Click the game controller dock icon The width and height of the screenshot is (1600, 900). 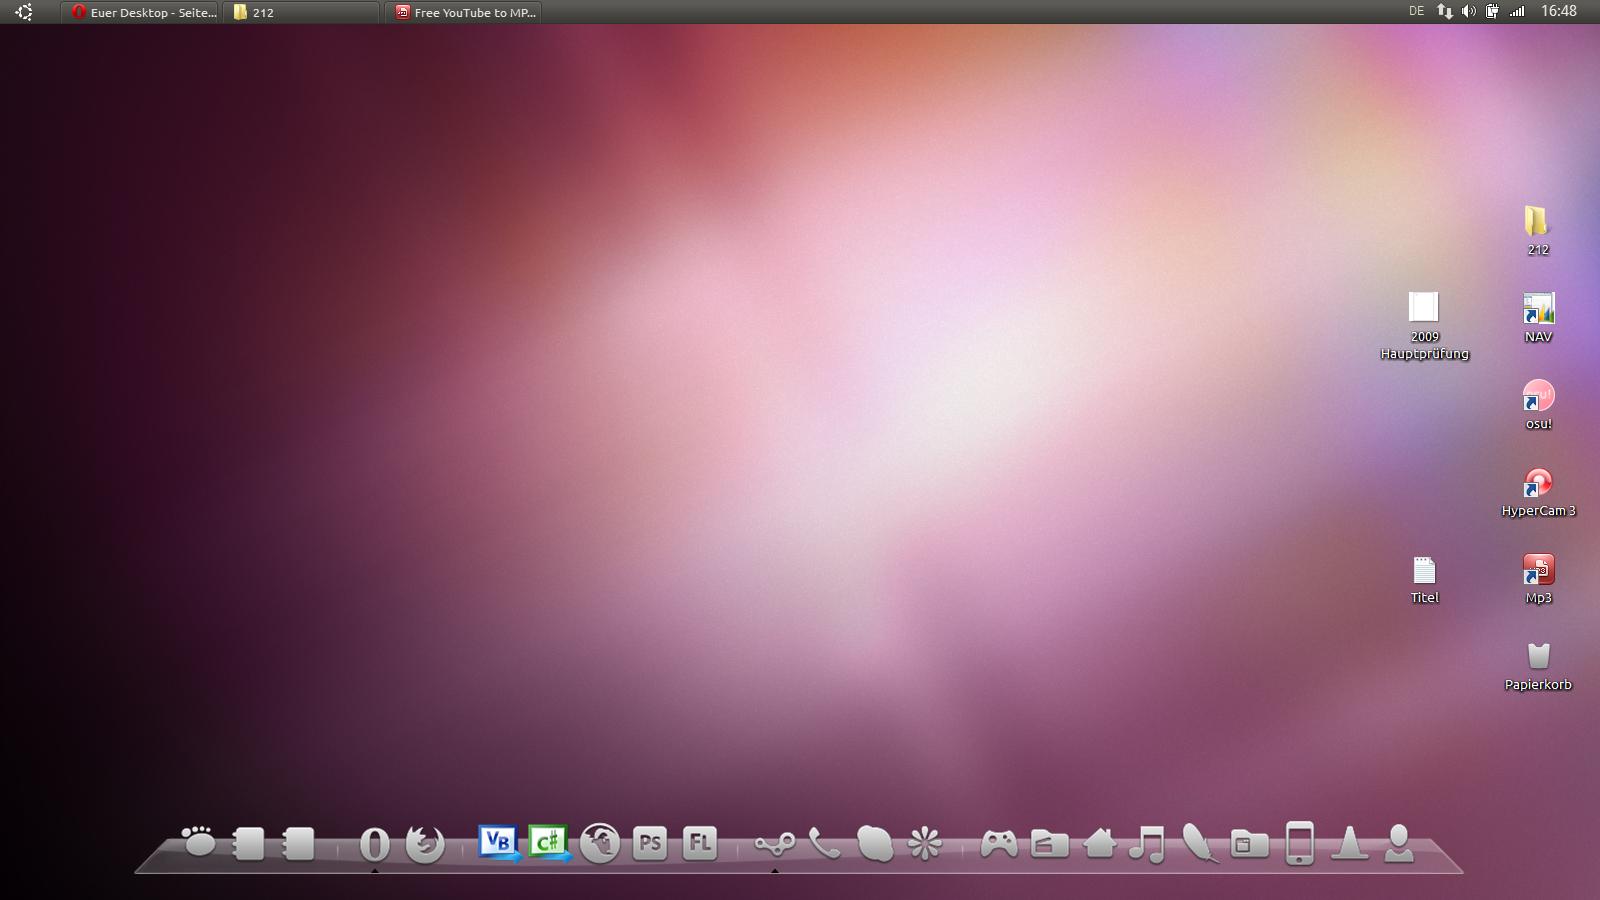(x=998, y=844)
